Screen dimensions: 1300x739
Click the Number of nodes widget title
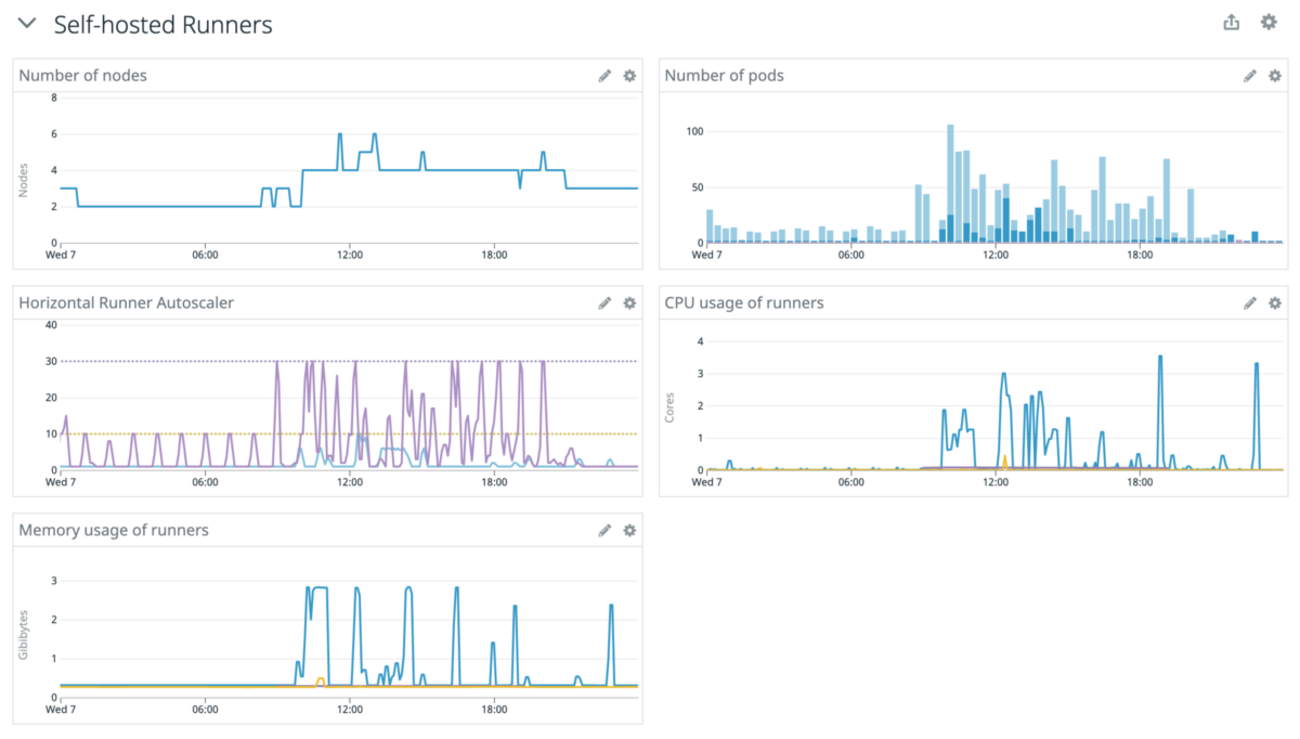(83, 76)
